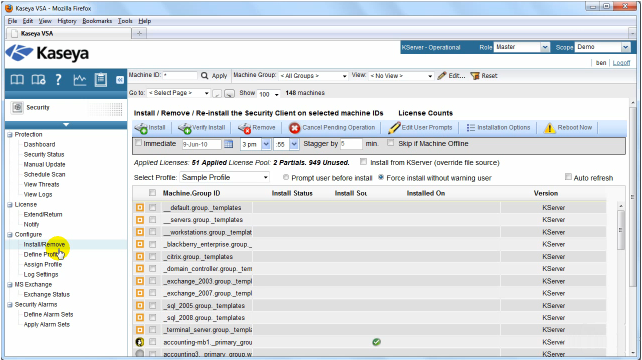Open the File menu
642x360 pixels.
[x=12, y=21]
